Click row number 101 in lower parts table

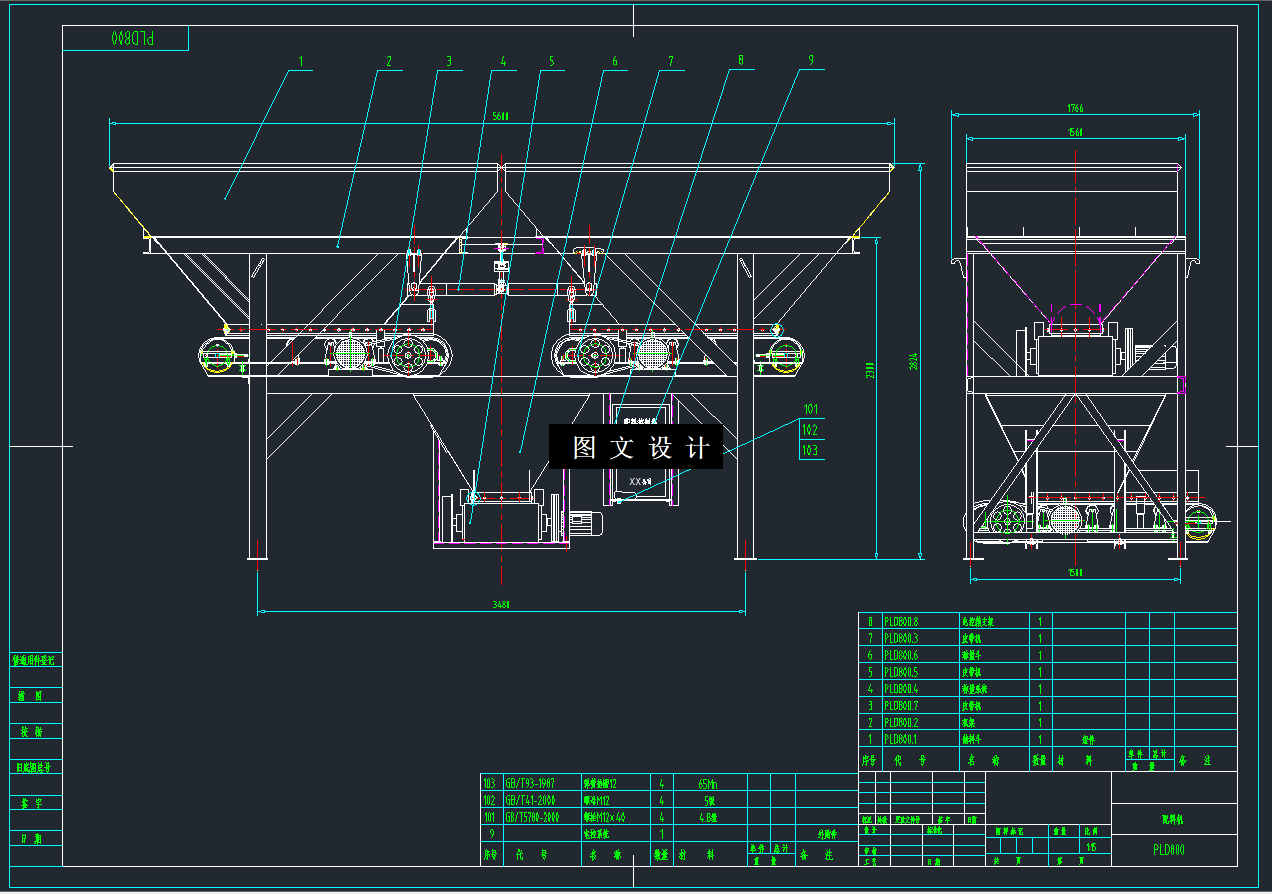[489, 817]
